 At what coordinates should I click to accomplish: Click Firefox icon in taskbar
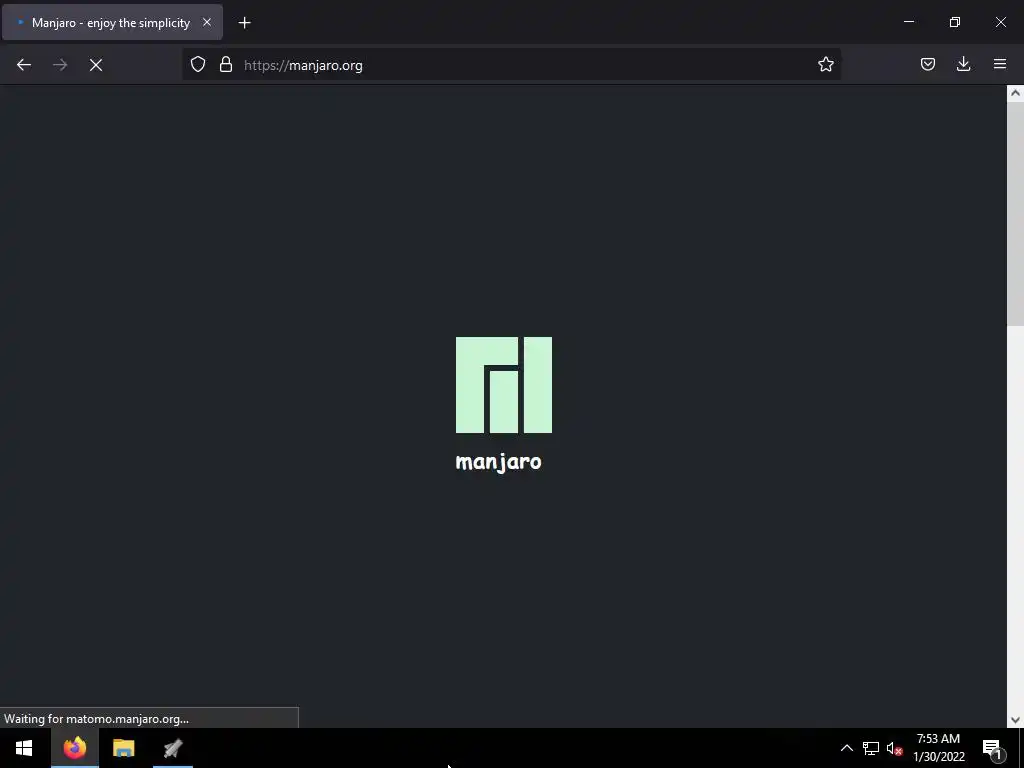click(x=74, y=748)
